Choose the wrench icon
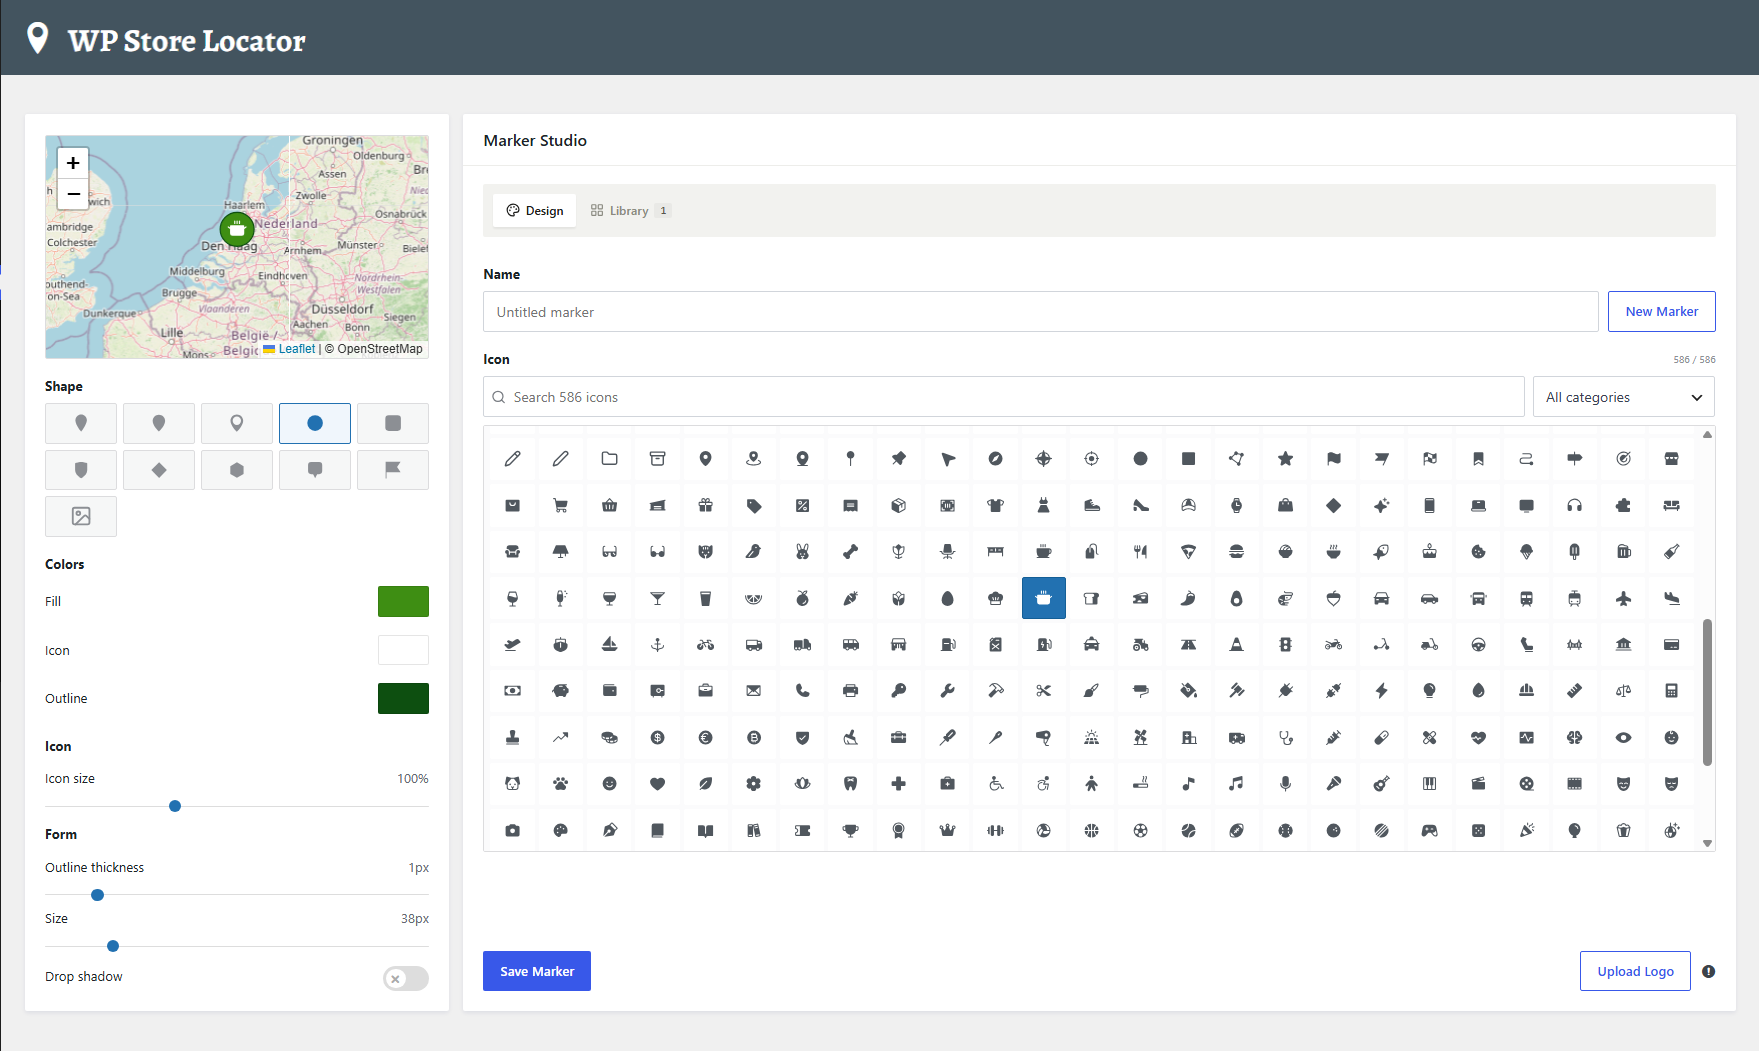Viewport: 1759px width, 1051px height. (947, 690)
